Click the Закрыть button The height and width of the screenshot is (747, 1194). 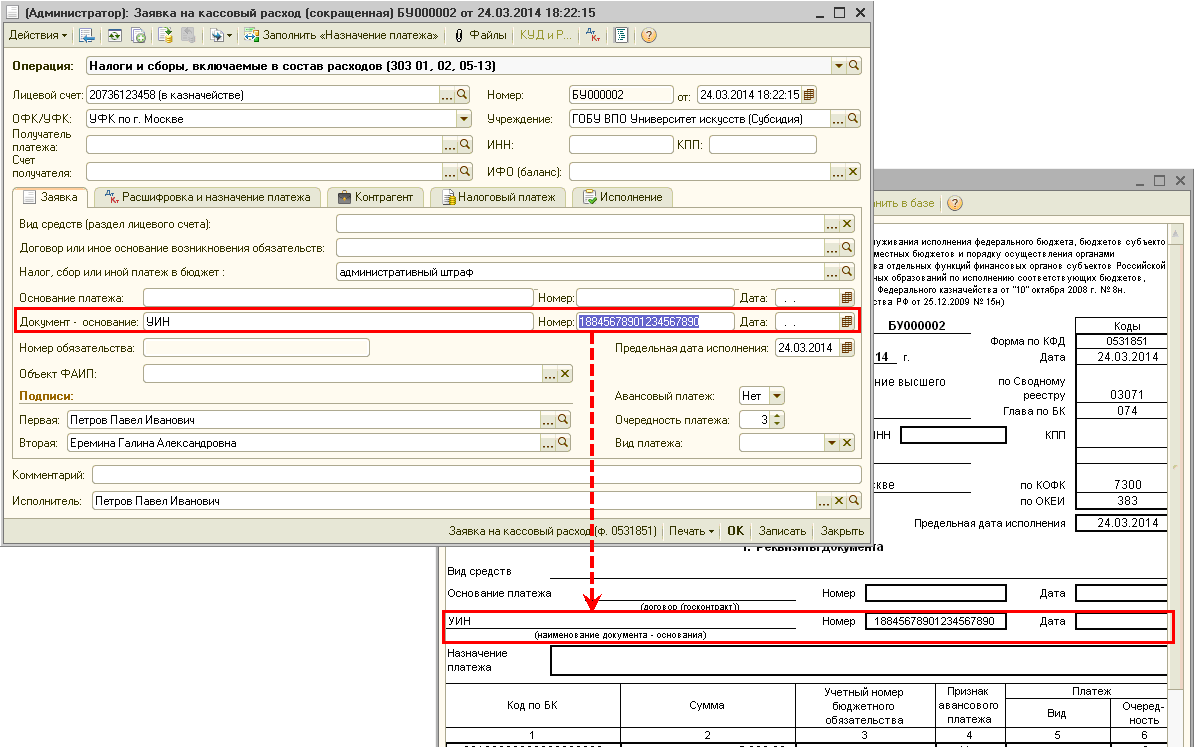[842, 531]
